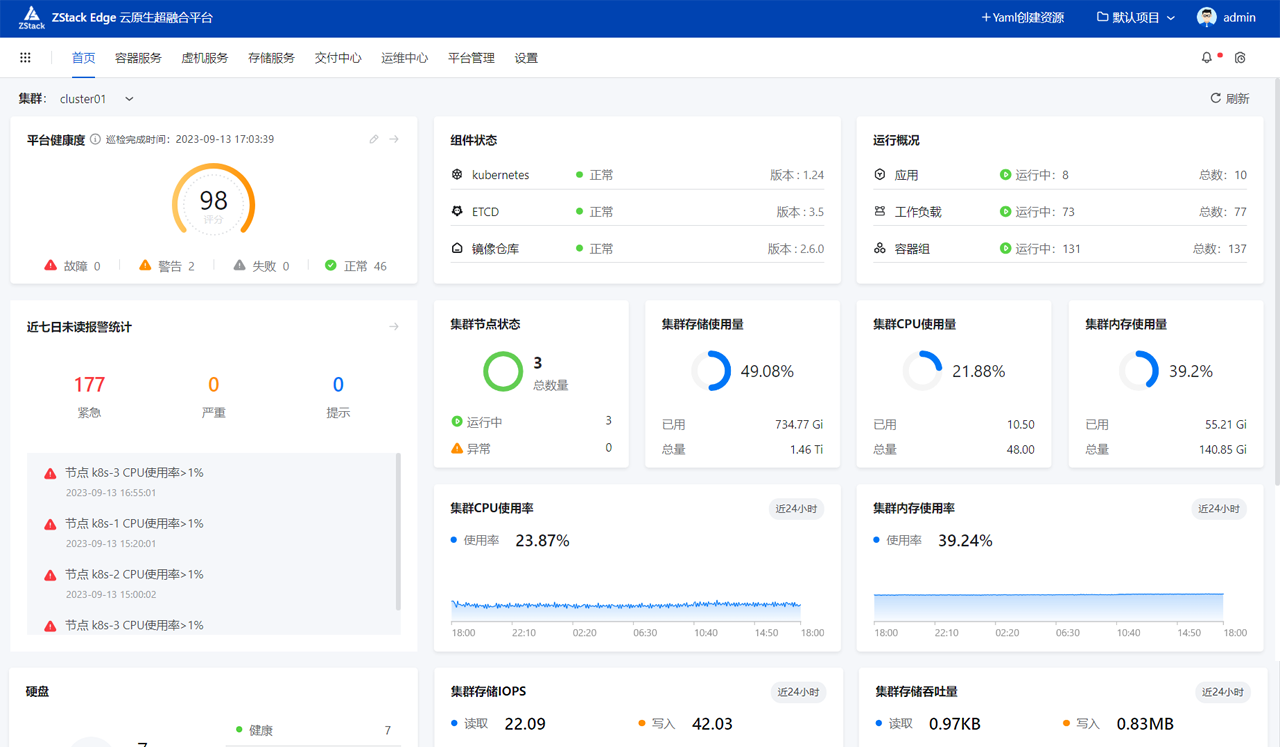The height and width of the screenshot is (747, 1280).
Task: Click the admin username label
Action: point(1239,17)
